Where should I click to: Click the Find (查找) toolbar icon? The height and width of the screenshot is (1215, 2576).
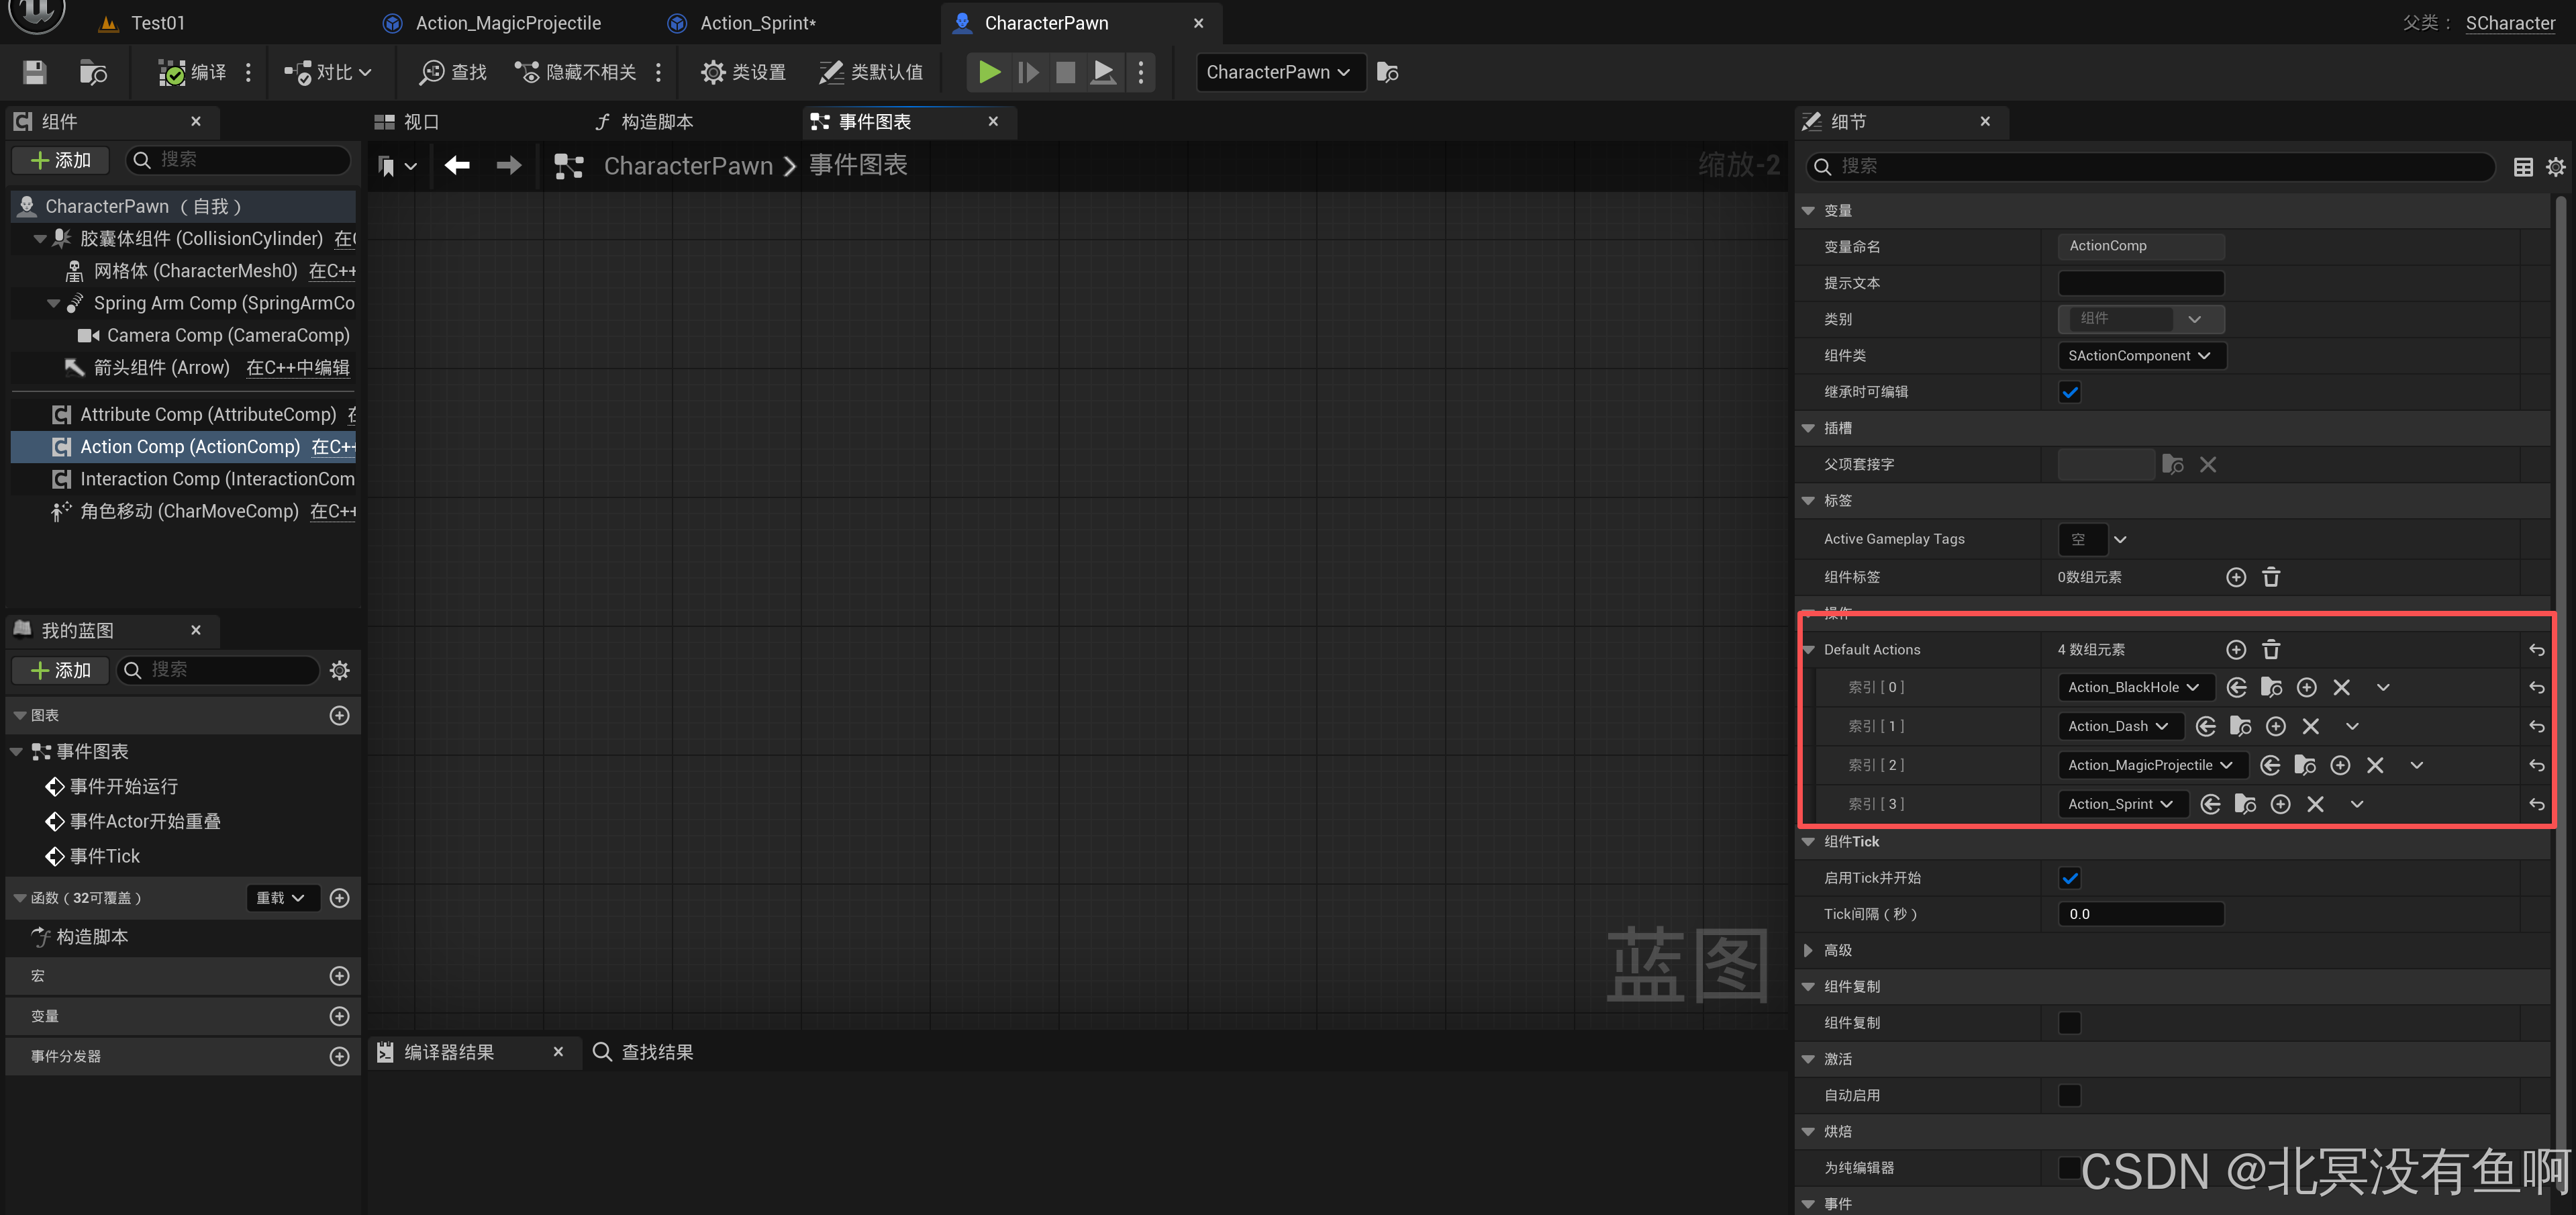(453, 72)
